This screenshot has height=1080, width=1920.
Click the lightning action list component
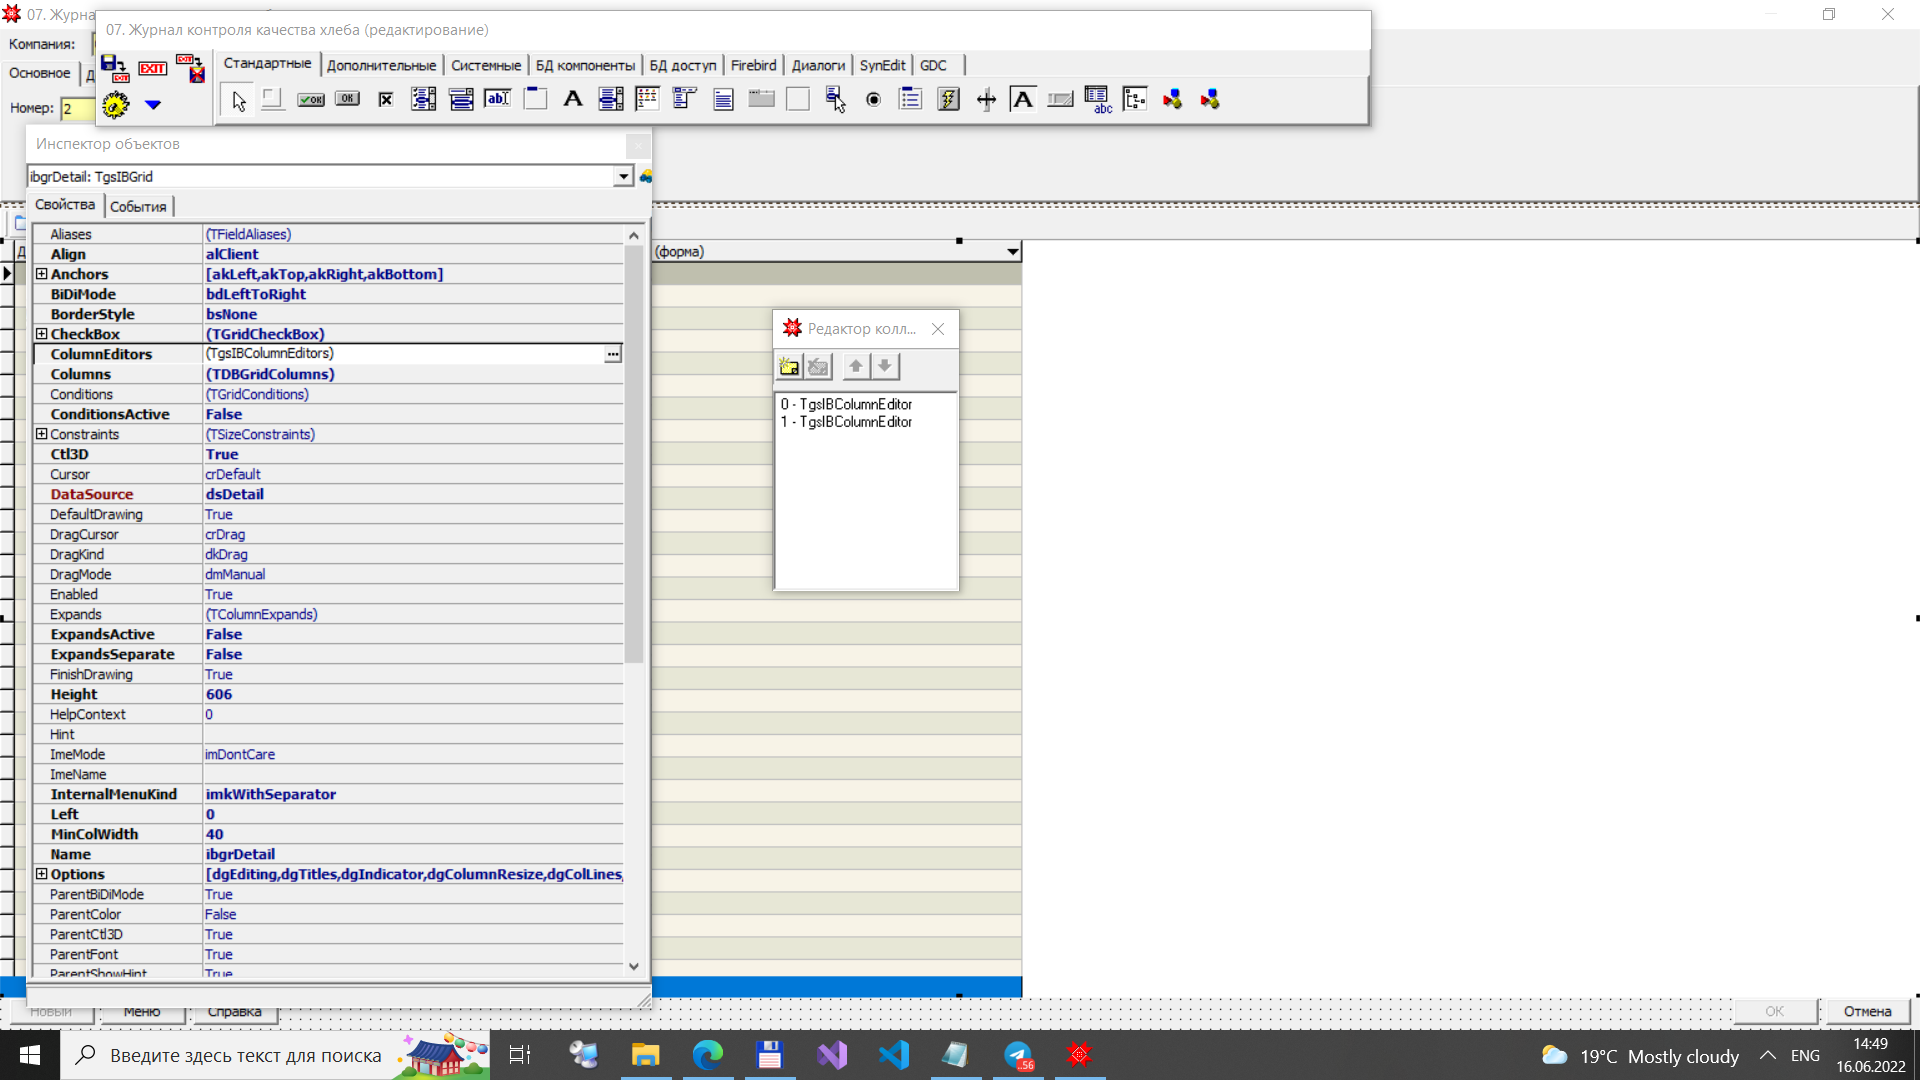click(948, 100)
